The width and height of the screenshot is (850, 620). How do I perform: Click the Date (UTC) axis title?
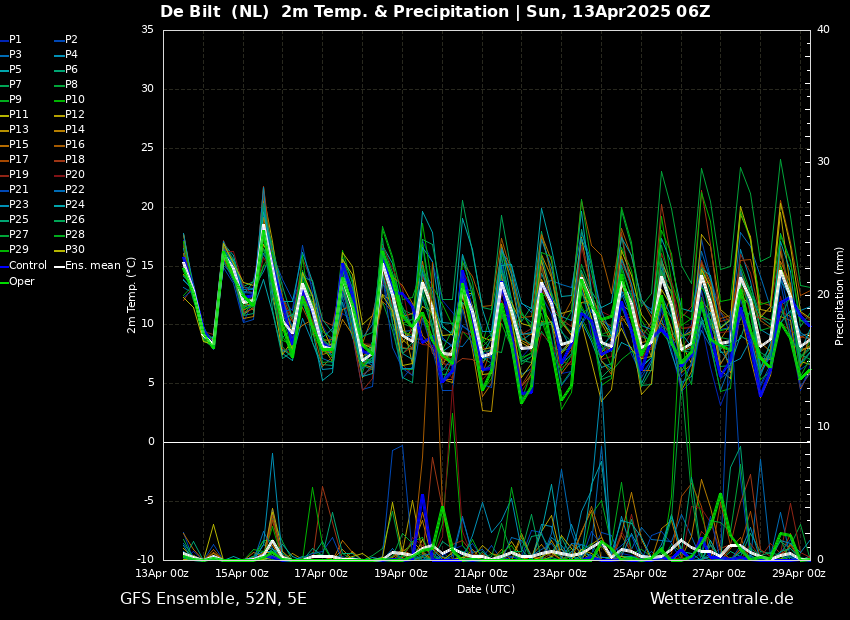pos(486,589)
